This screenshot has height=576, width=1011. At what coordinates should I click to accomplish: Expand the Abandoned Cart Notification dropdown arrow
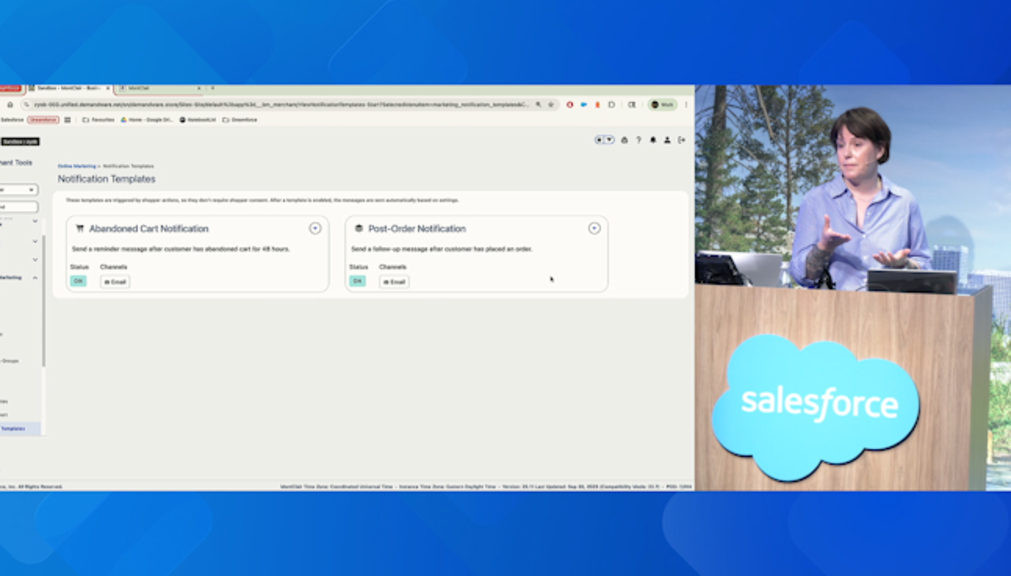click(x=315, y=228)
